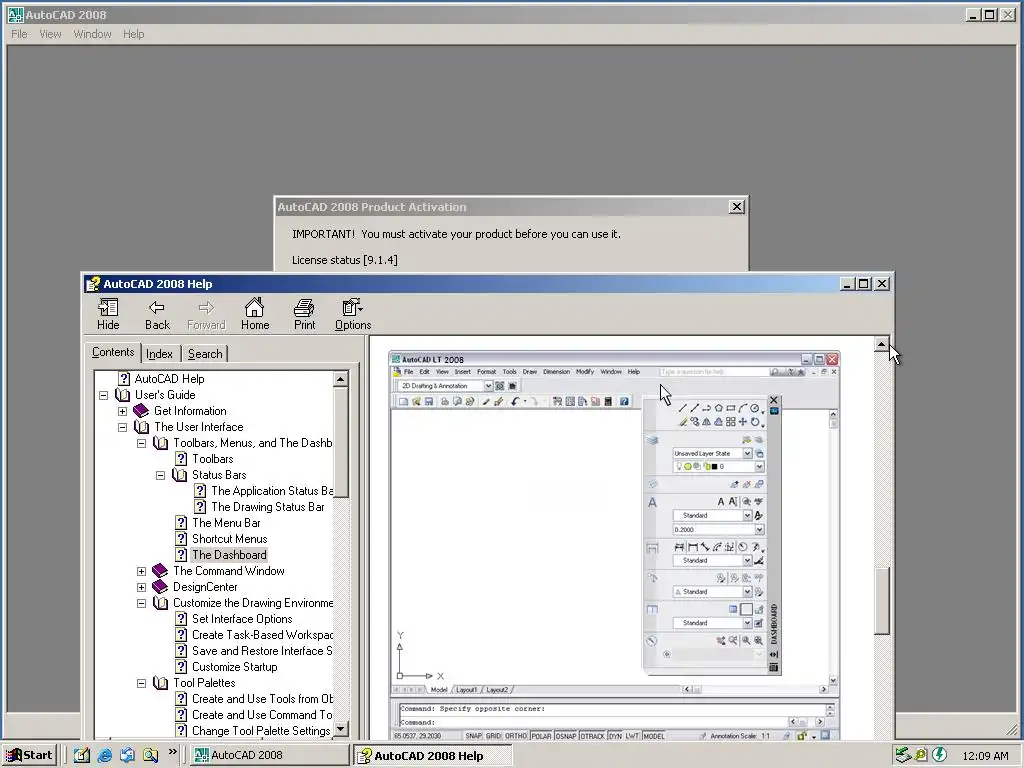The width and height of the screenshot is (1024, 768).
Task: Open the Shortcut Menus topic
Action: coord(229,539)
